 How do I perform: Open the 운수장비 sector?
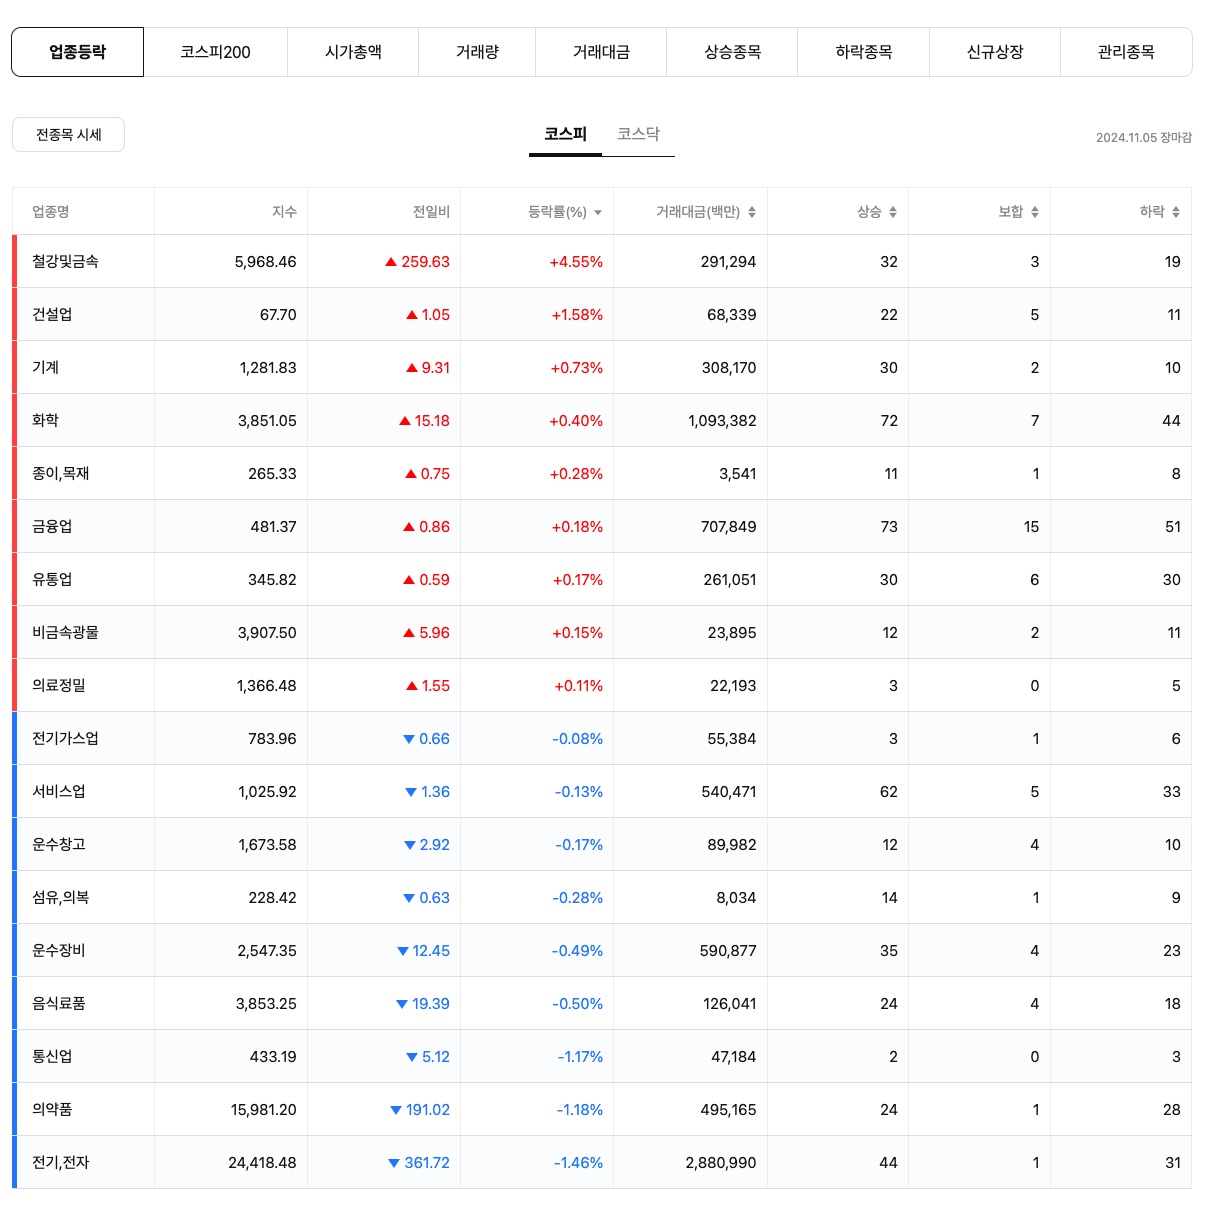(59, 950)
